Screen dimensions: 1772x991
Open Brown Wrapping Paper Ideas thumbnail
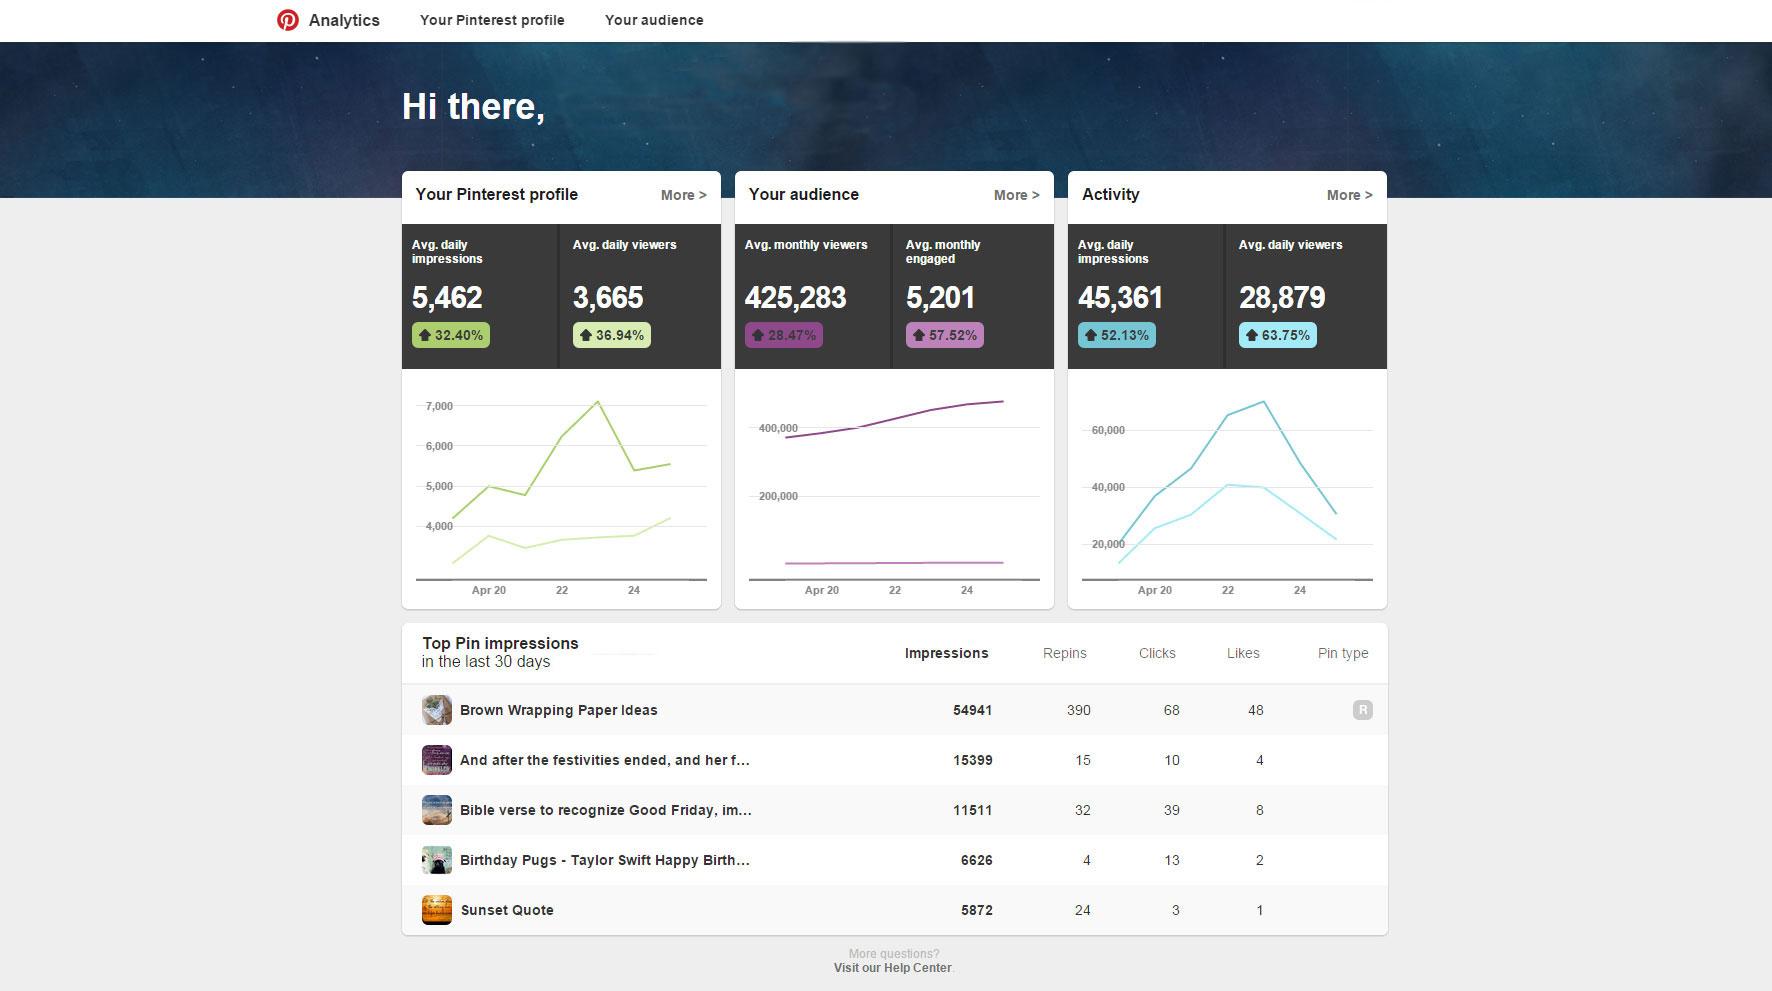[436, 710]
